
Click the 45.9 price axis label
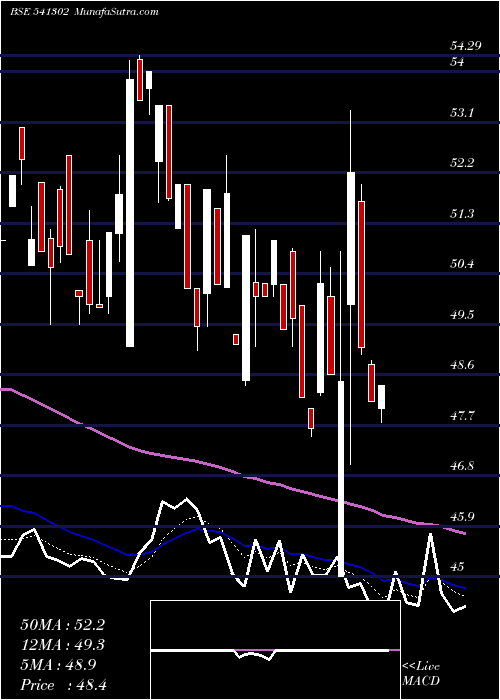point(462,517)
